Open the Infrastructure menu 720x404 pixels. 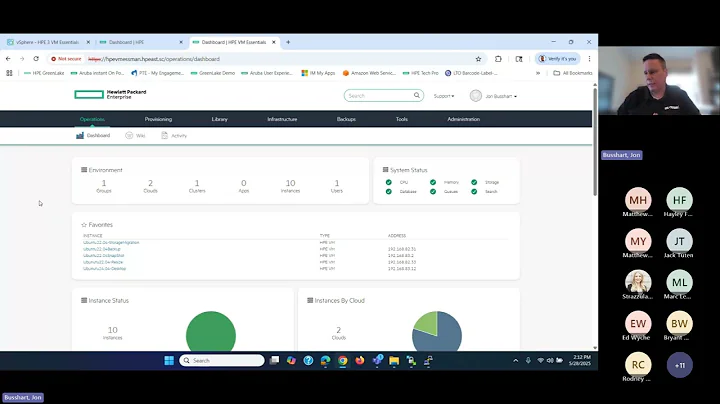[282, 119]
